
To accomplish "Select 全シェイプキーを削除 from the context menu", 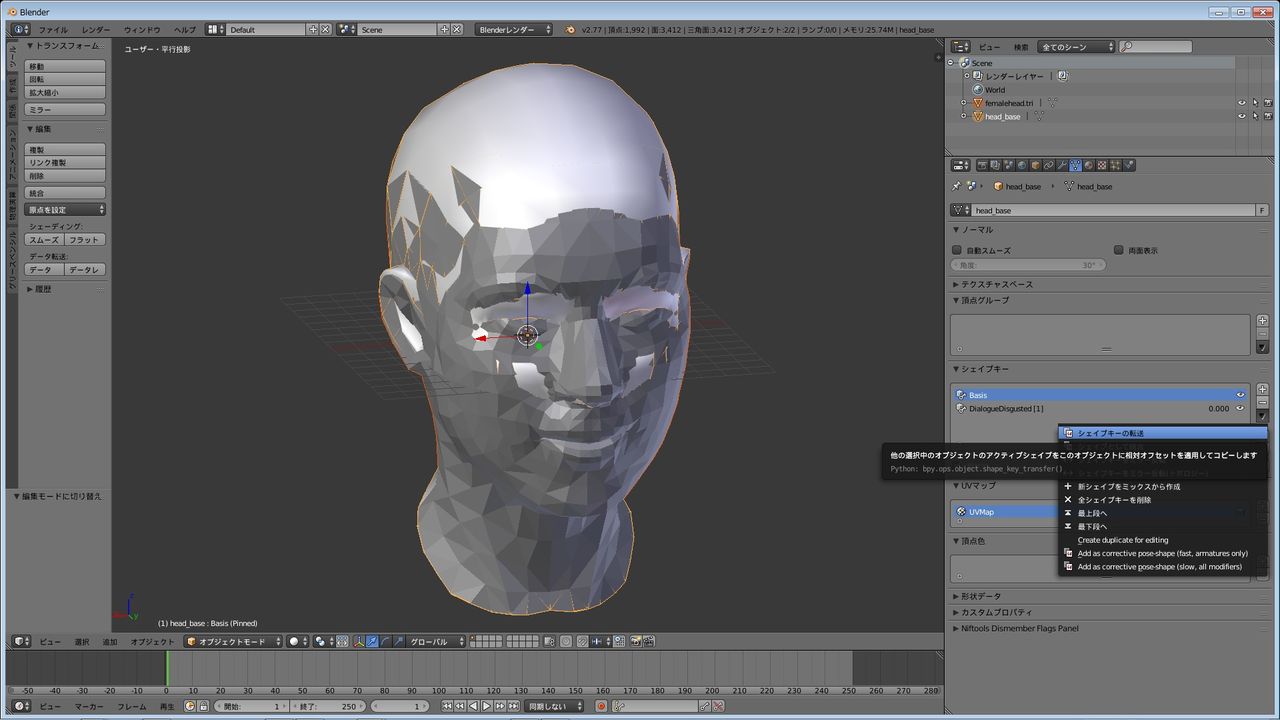I will coord(1114,500).
